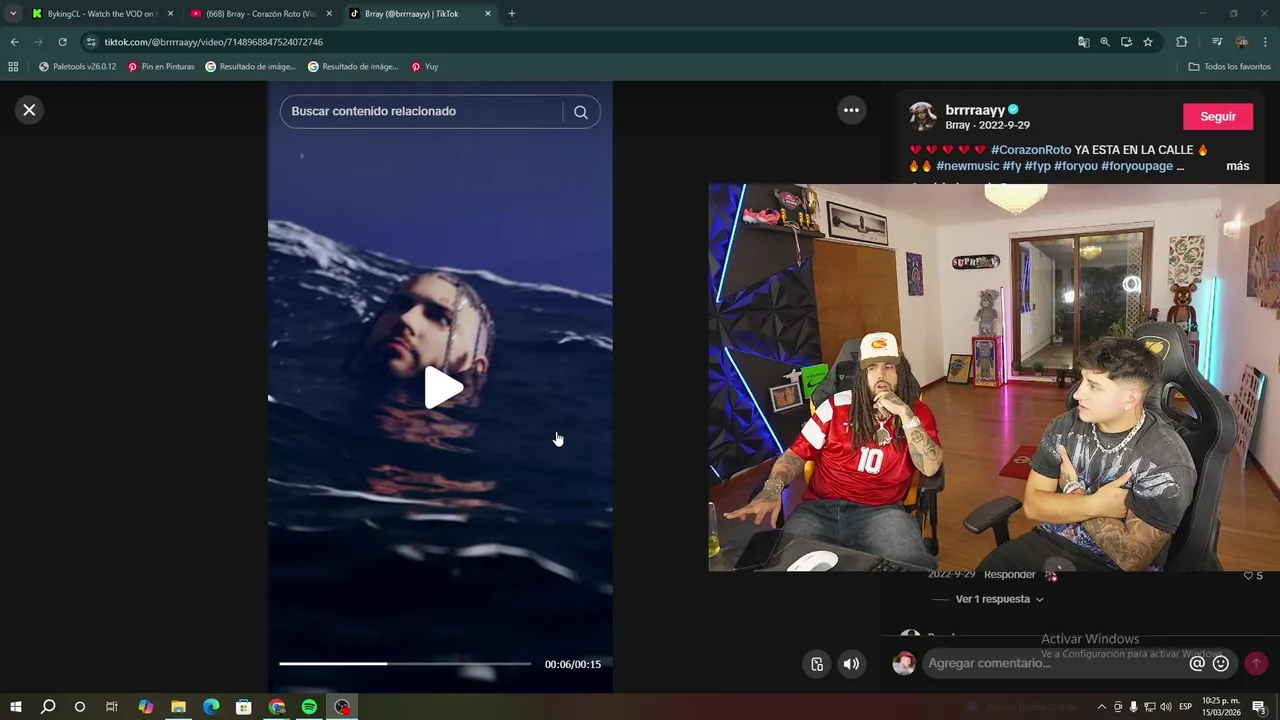
Task: View site information icon in address bar
Action: point(91,42)
